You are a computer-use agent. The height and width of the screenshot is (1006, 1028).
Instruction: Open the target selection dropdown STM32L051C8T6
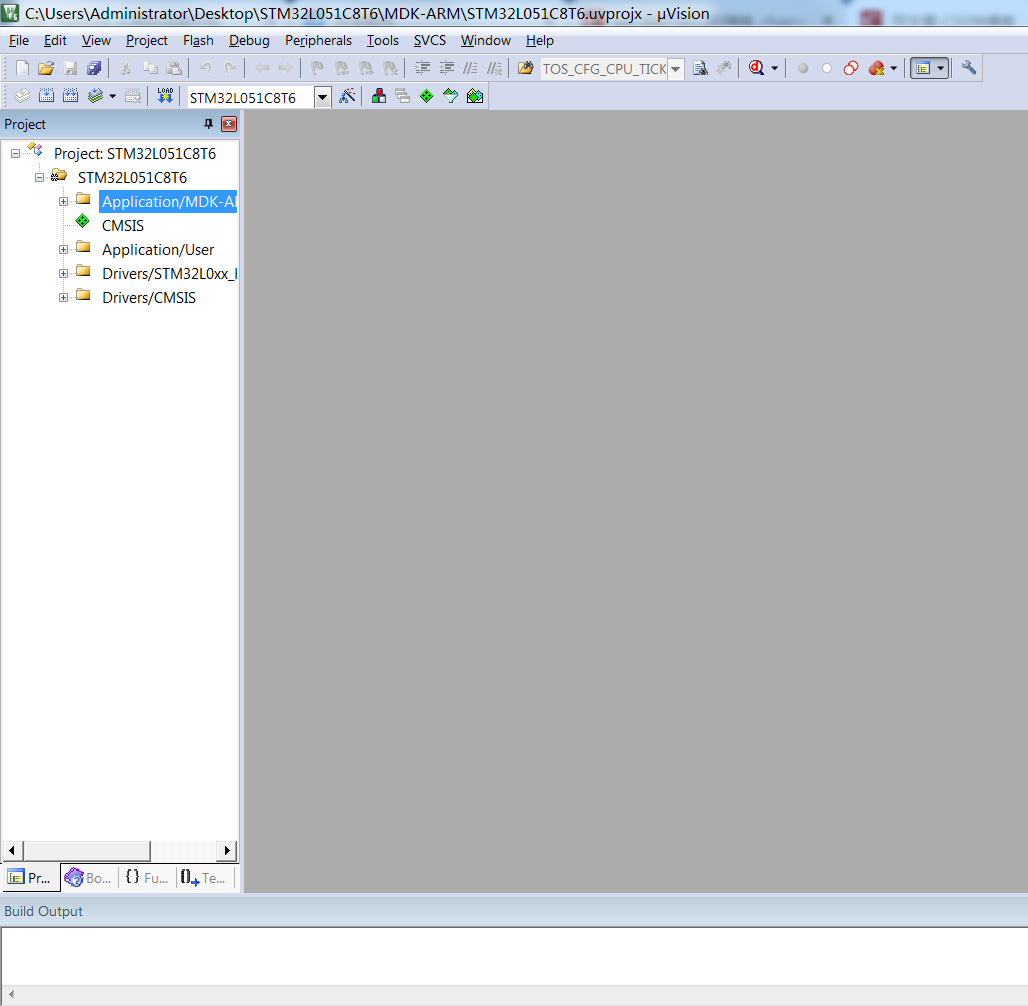pyautogui.click(x=322, y=98)
